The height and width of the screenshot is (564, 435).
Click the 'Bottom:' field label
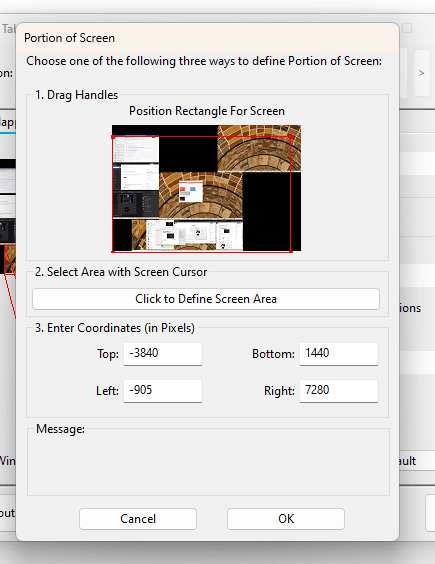[x=273, y=354]
